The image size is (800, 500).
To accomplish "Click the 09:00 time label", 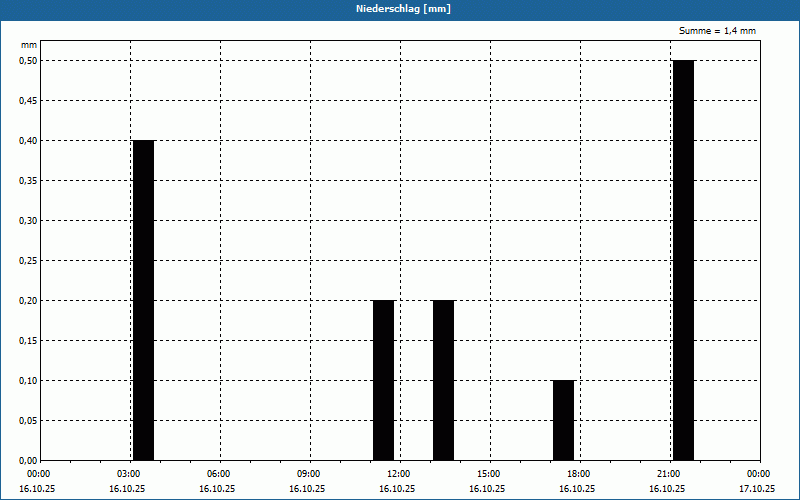I will pyautogui.click(x=311, y=474).
